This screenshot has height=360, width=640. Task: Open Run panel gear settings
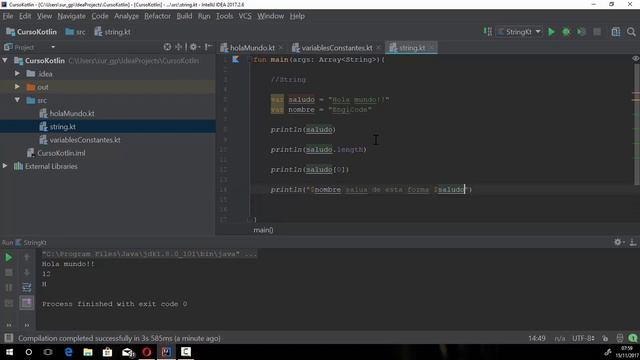tap(618, 242)
